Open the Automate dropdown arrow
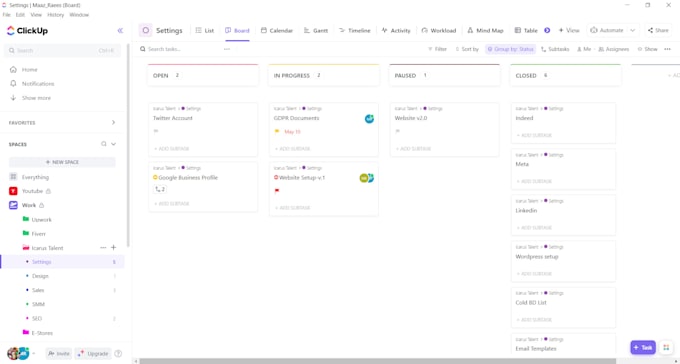Screen dimensions: 680x364 [x=632, y=30]
